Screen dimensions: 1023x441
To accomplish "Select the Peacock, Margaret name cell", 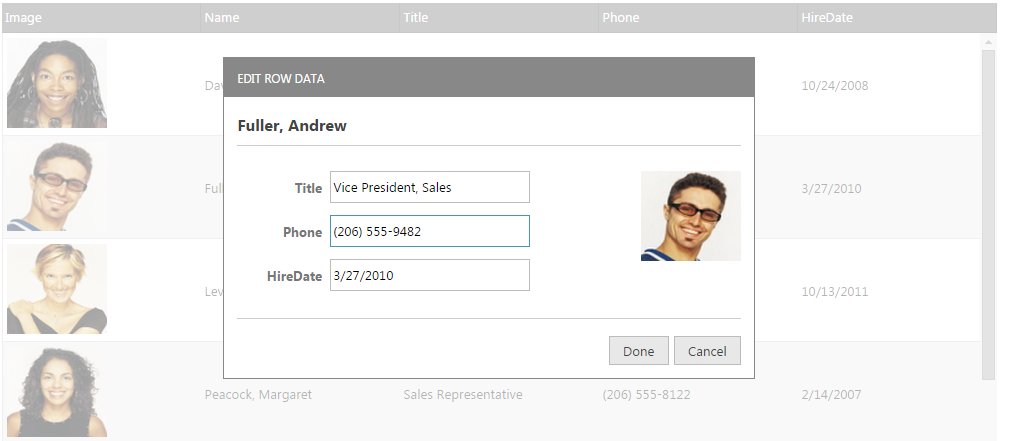I will [258, 395].
